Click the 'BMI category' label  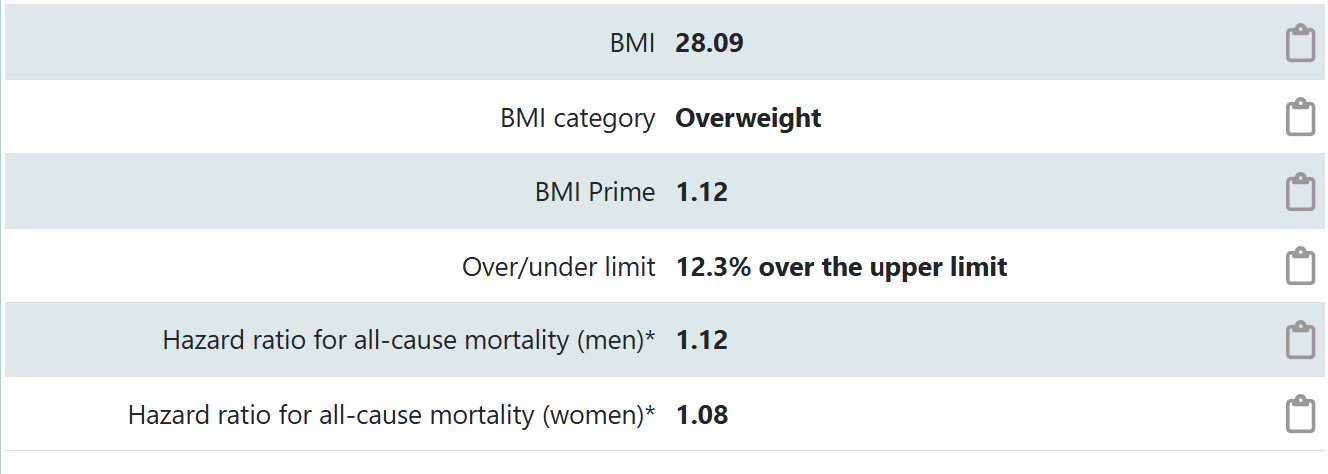pyautogui.click(x=578, y=118)
